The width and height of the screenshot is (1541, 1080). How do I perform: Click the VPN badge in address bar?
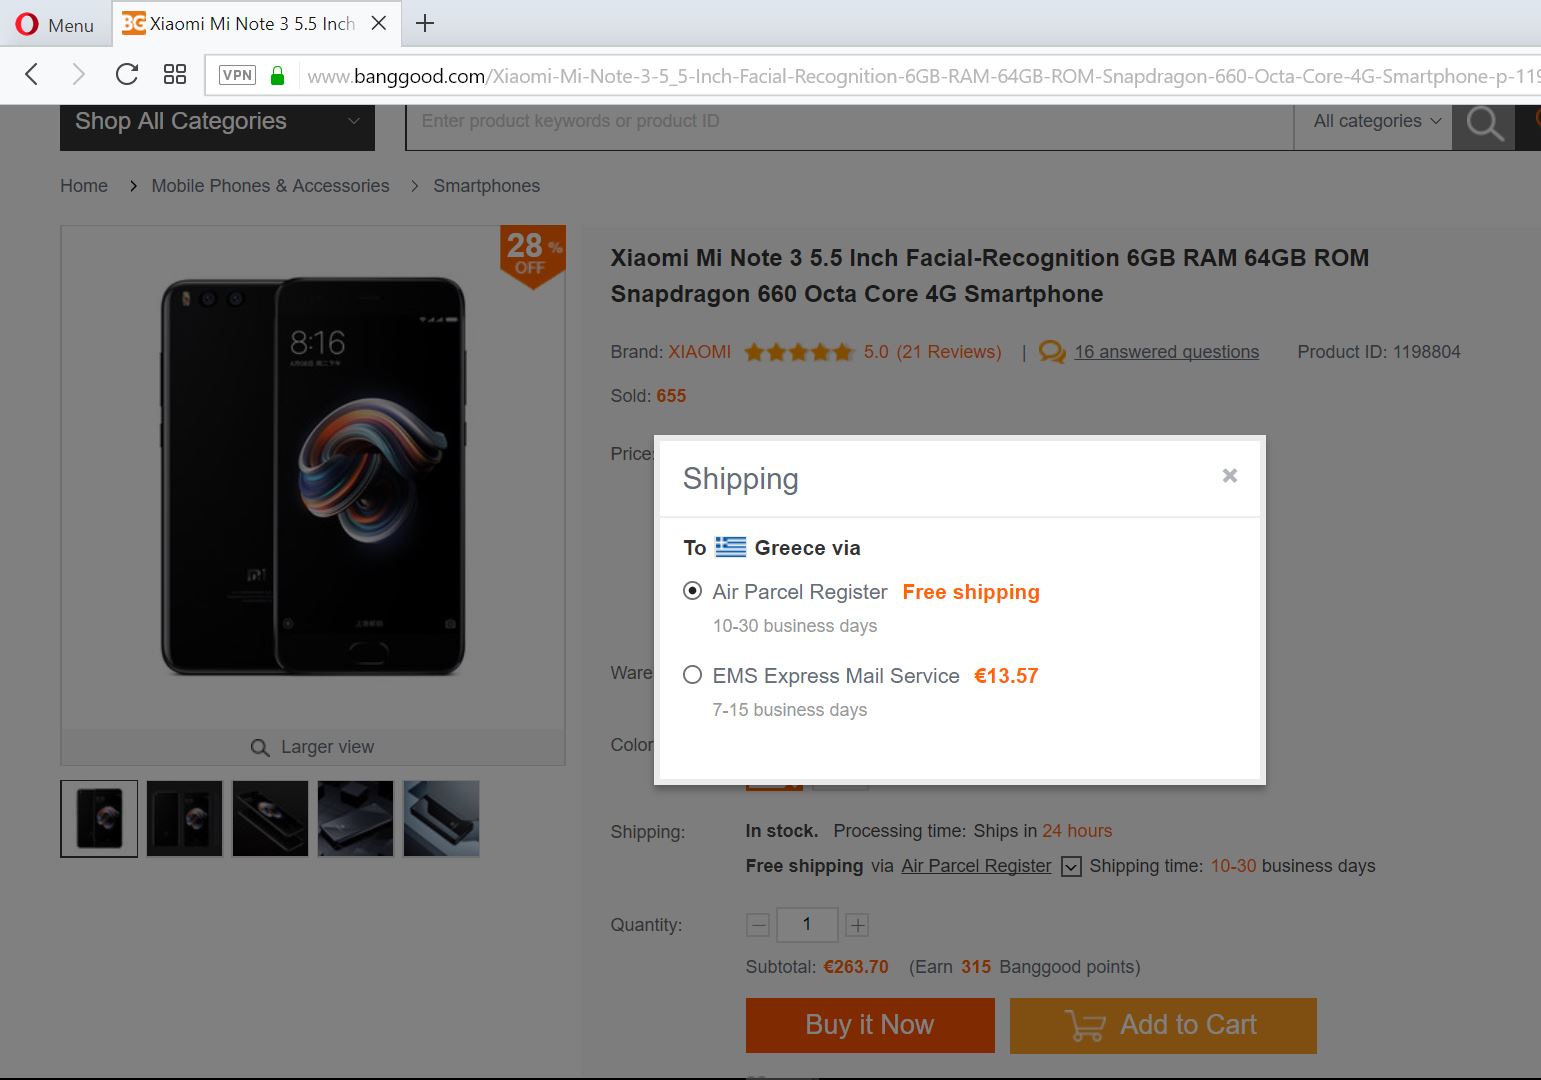(237, 75)
